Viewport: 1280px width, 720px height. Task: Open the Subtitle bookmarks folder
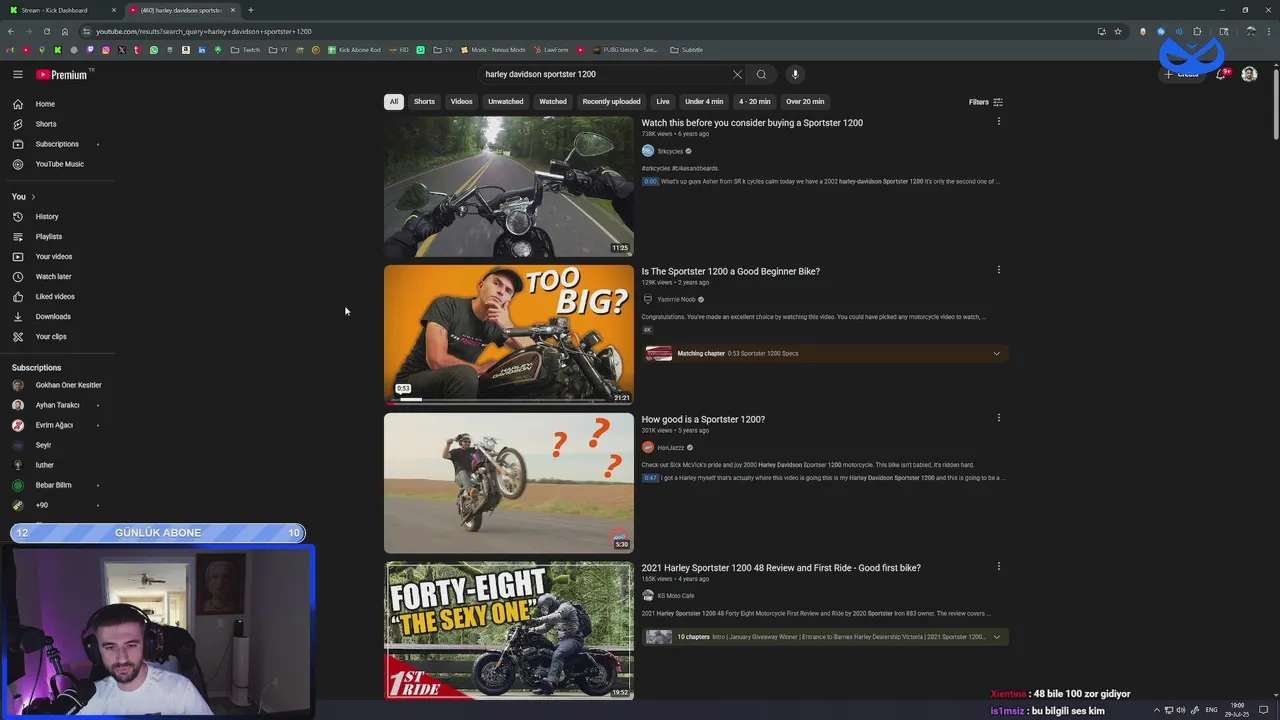(x=686, y=50)
